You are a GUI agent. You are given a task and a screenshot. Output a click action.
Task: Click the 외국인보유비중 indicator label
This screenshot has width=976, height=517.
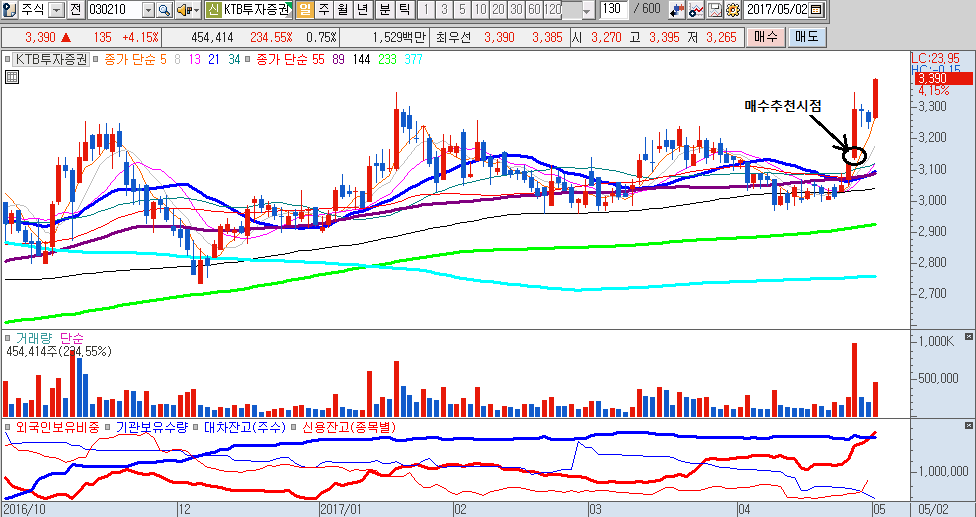point(57,427)
